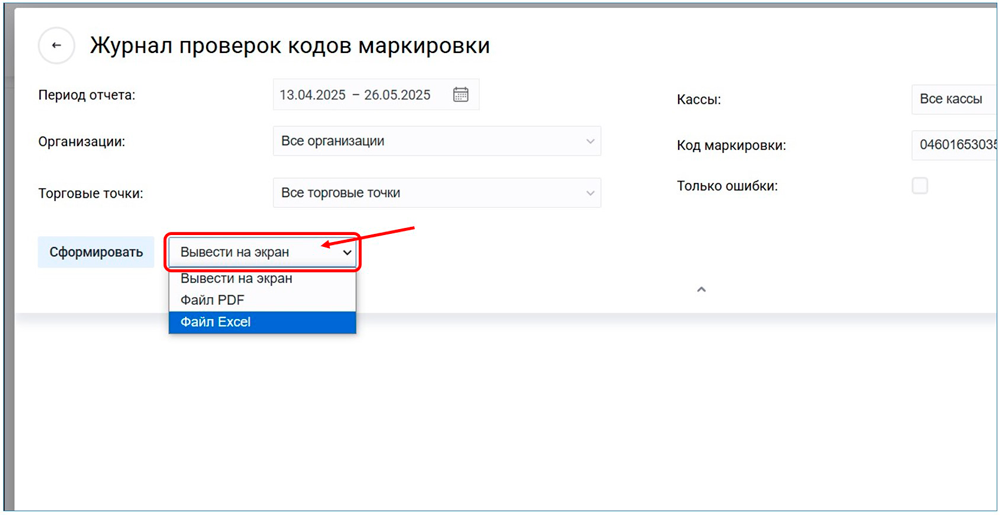Click the Только ошибки label
Screen dimensions: 1000x515
coord(726,186)
